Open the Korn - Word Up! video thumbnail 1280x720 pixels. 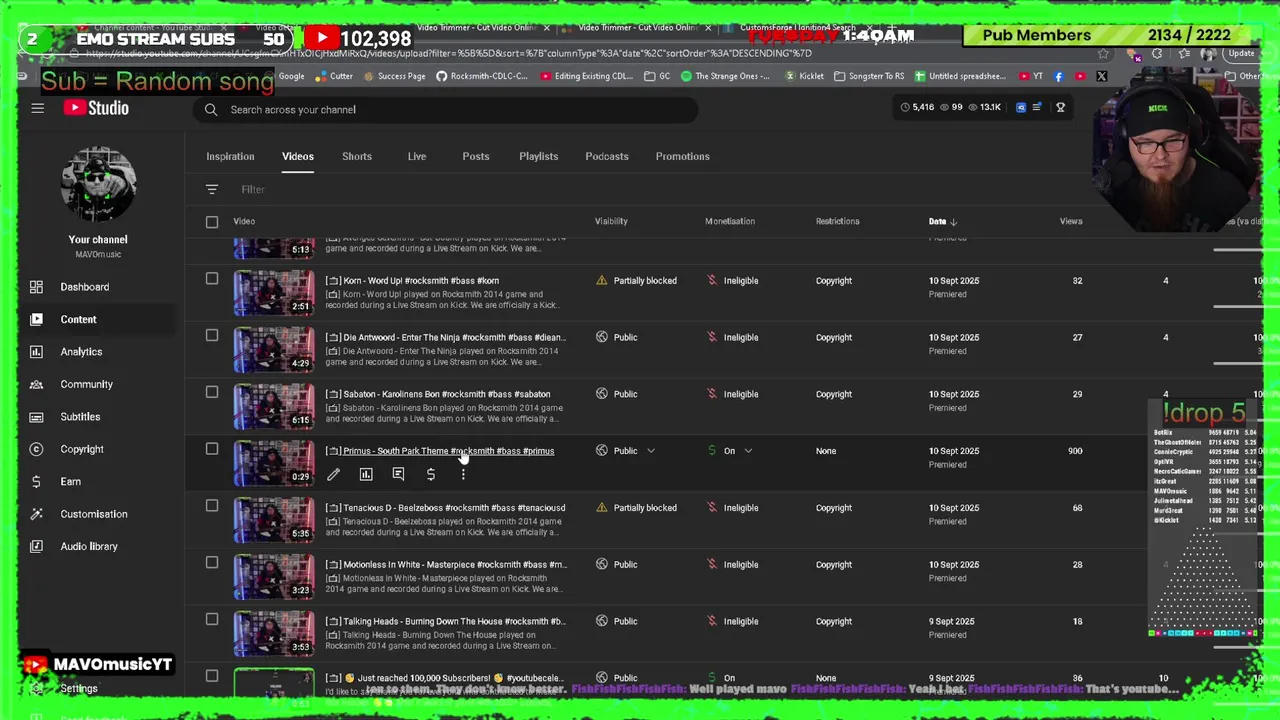pyautogui.click(x=274, y=291)
